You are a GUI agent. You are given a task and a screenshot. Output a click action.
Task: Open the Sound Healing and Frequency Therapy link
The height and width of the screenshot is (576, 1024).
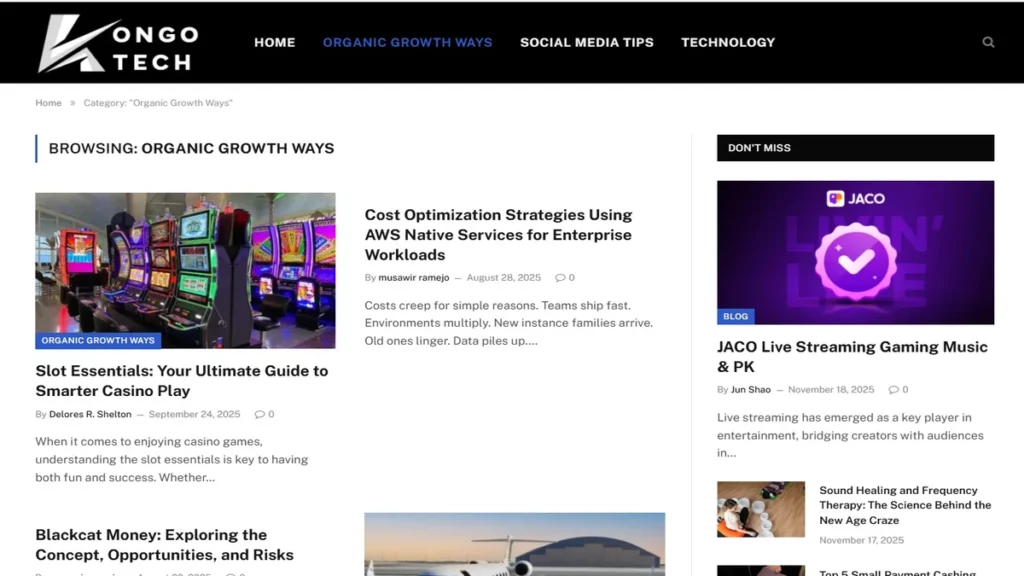(903, 505)
